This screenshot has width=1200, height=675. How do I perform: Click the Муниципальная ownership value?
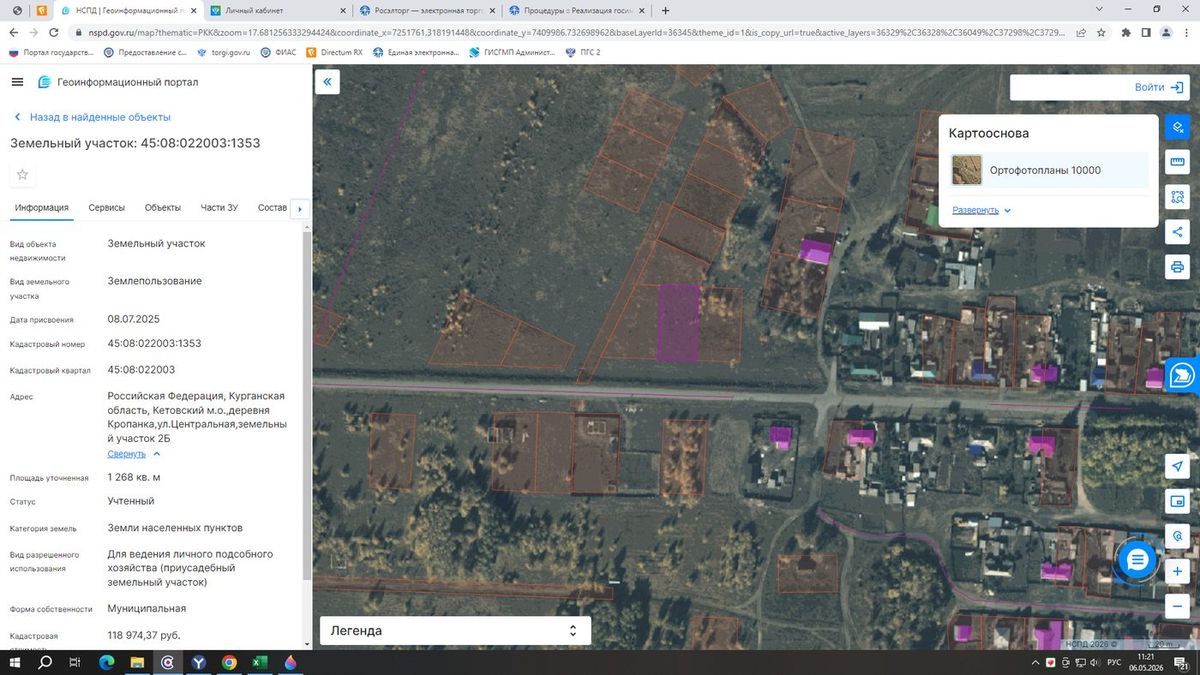[x=147, y=608]
